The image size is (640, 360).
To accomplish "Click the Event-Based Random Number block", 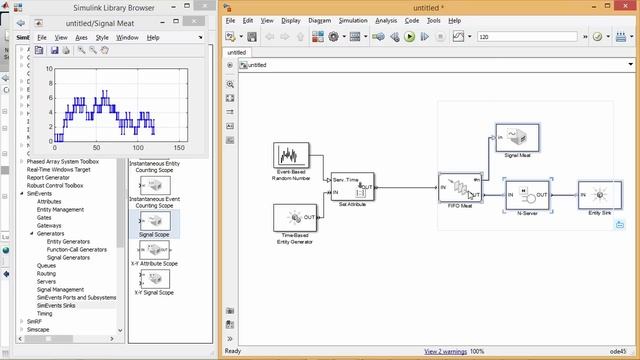I will pos(291,155).
